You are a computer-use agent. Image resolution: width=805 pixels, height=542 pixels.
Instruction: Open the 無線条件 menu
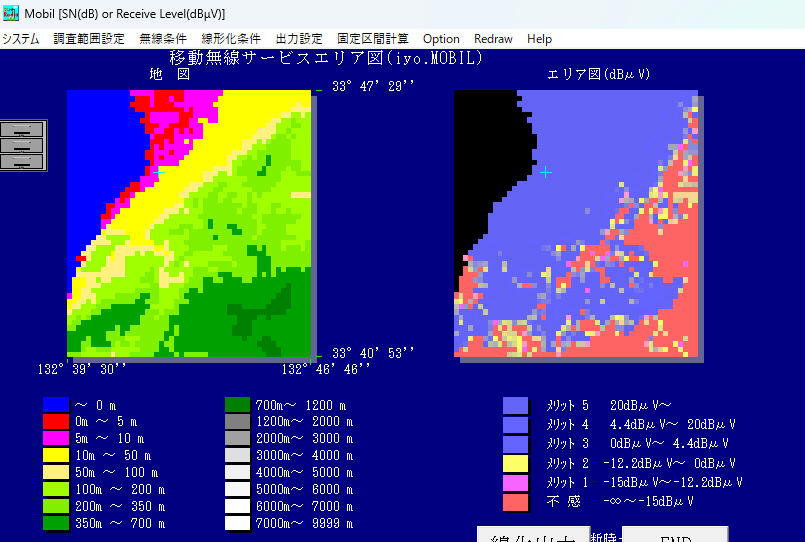[163, 39]
